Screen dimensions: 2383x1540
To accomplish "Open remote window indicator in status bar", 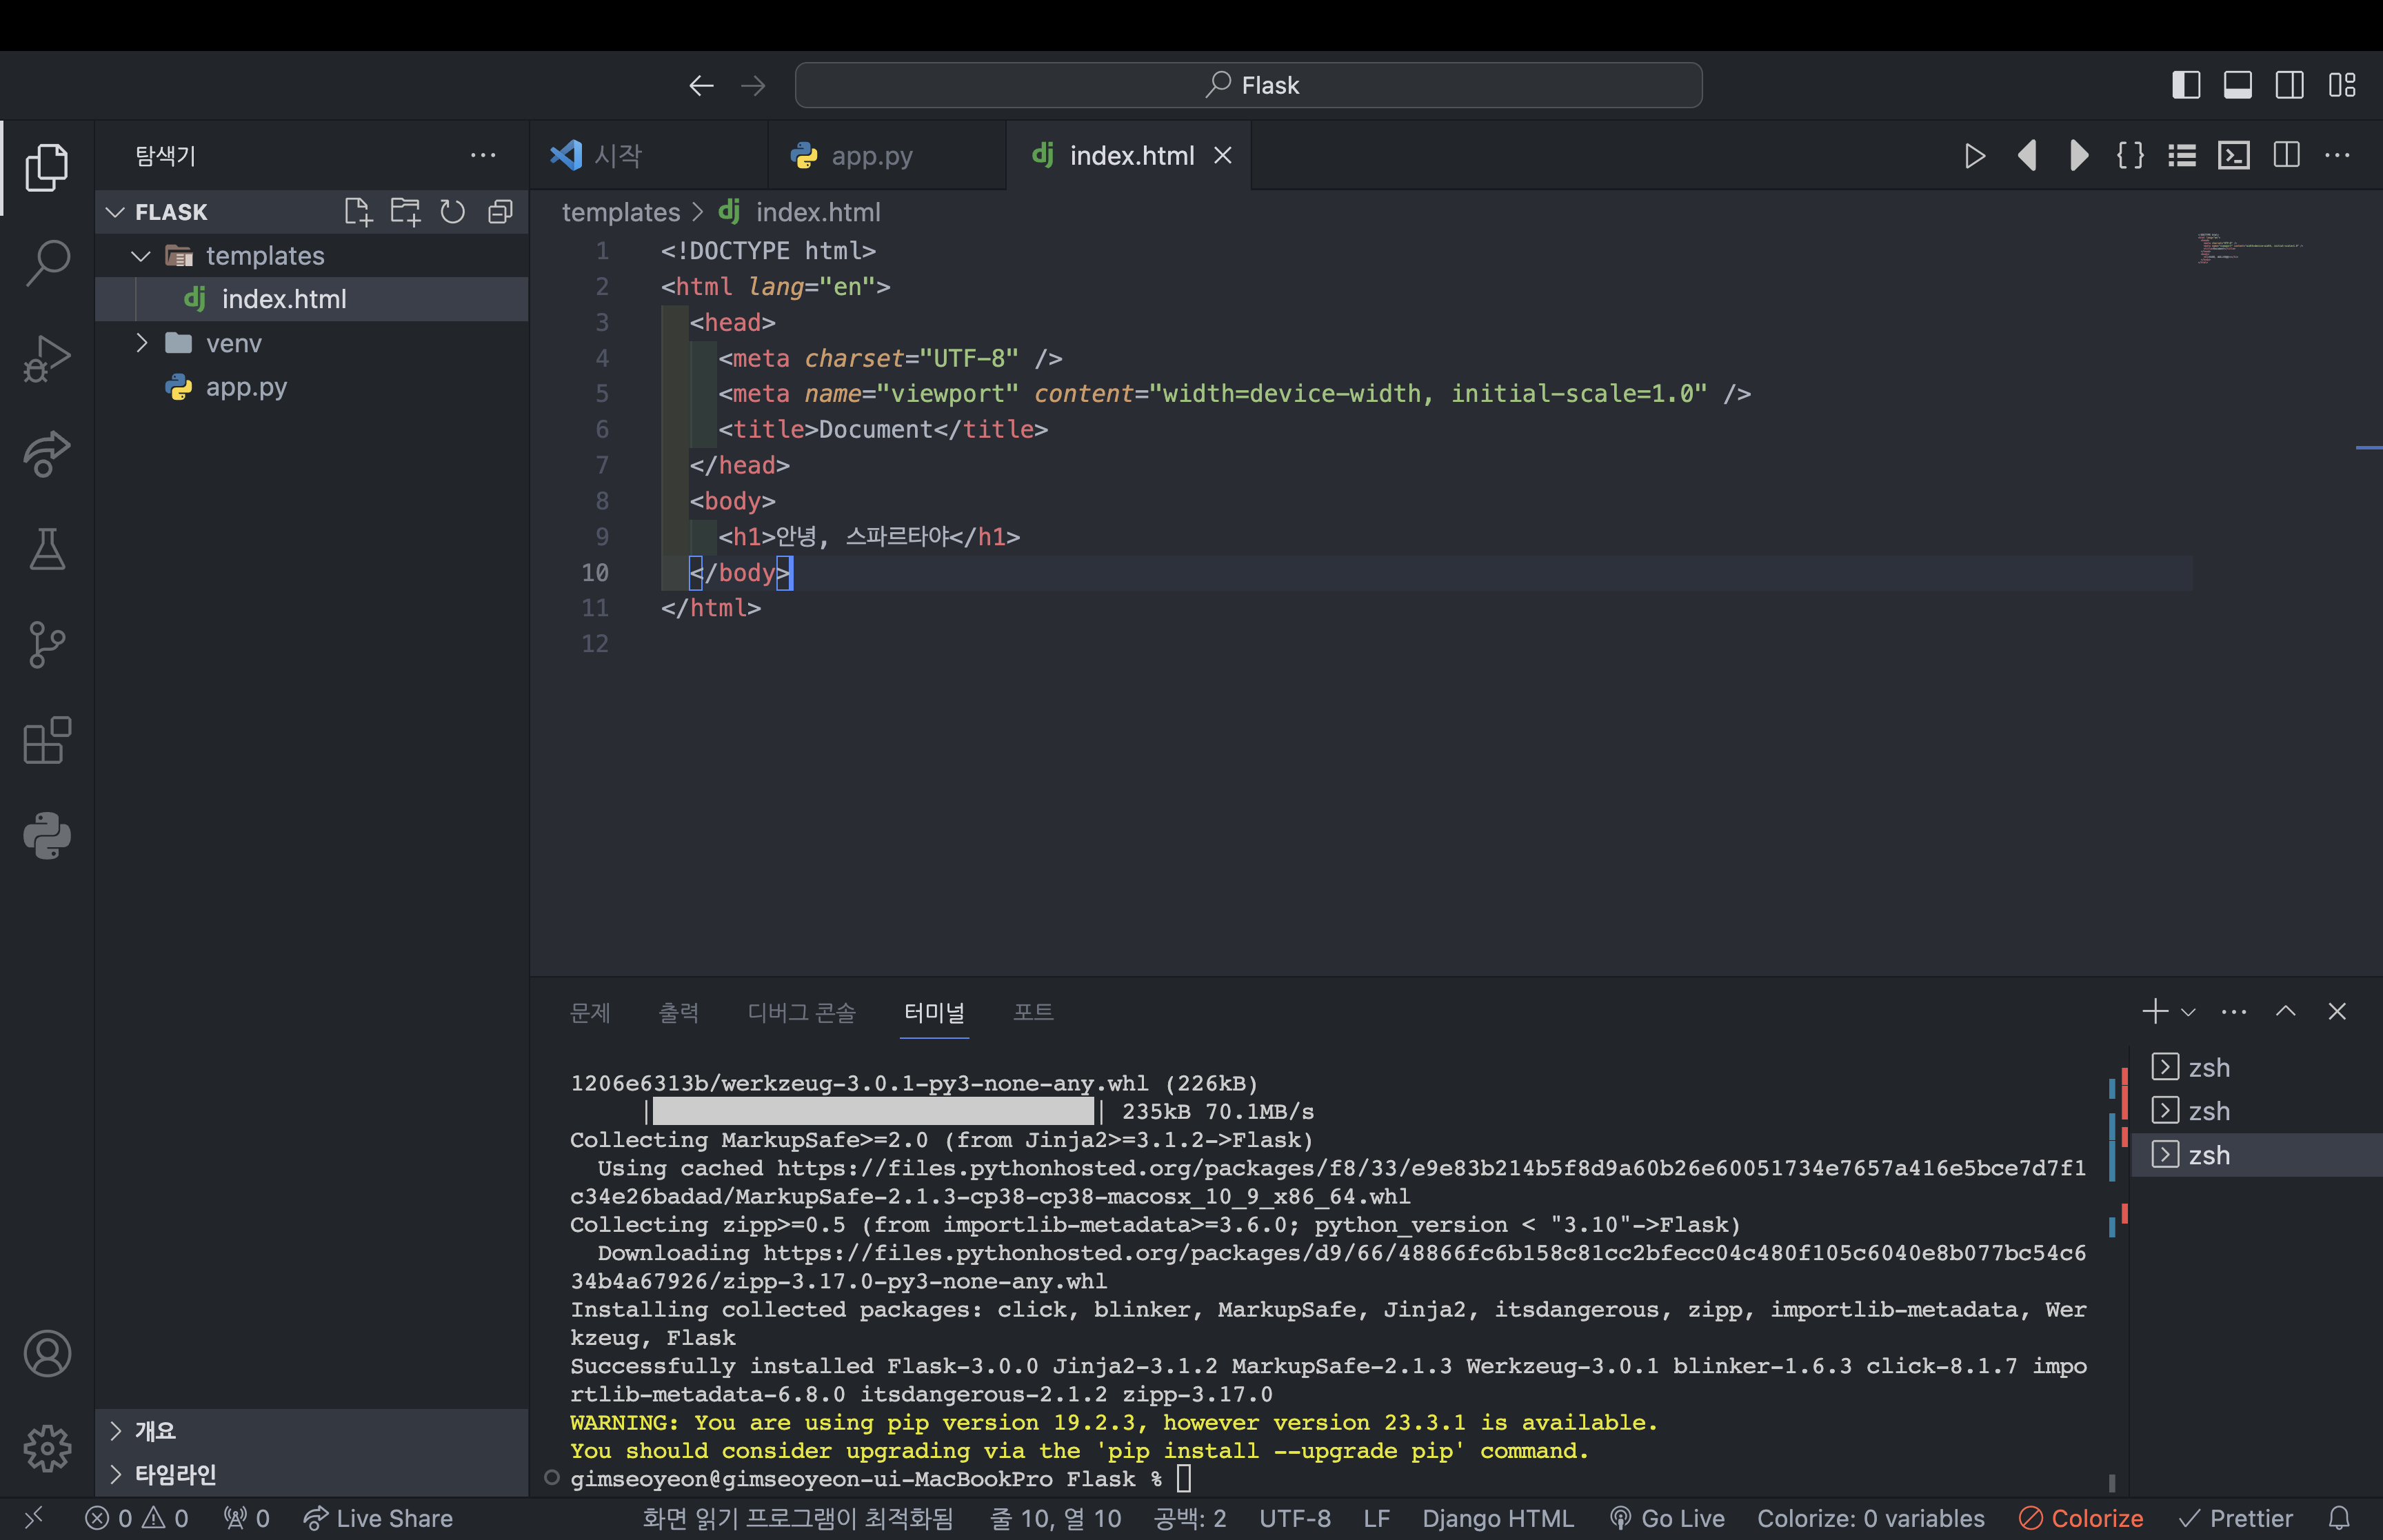I will pos(33,1518).
